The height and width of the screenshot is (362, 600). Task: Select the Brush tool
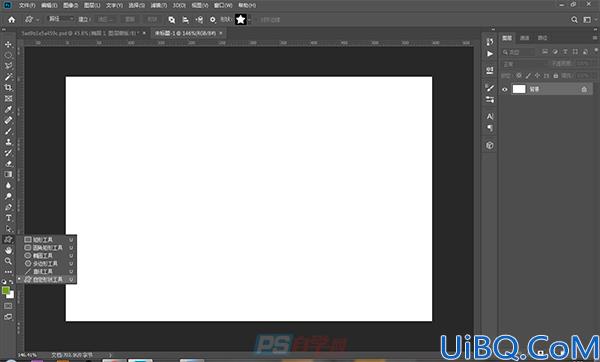click(x=8, y=131)
